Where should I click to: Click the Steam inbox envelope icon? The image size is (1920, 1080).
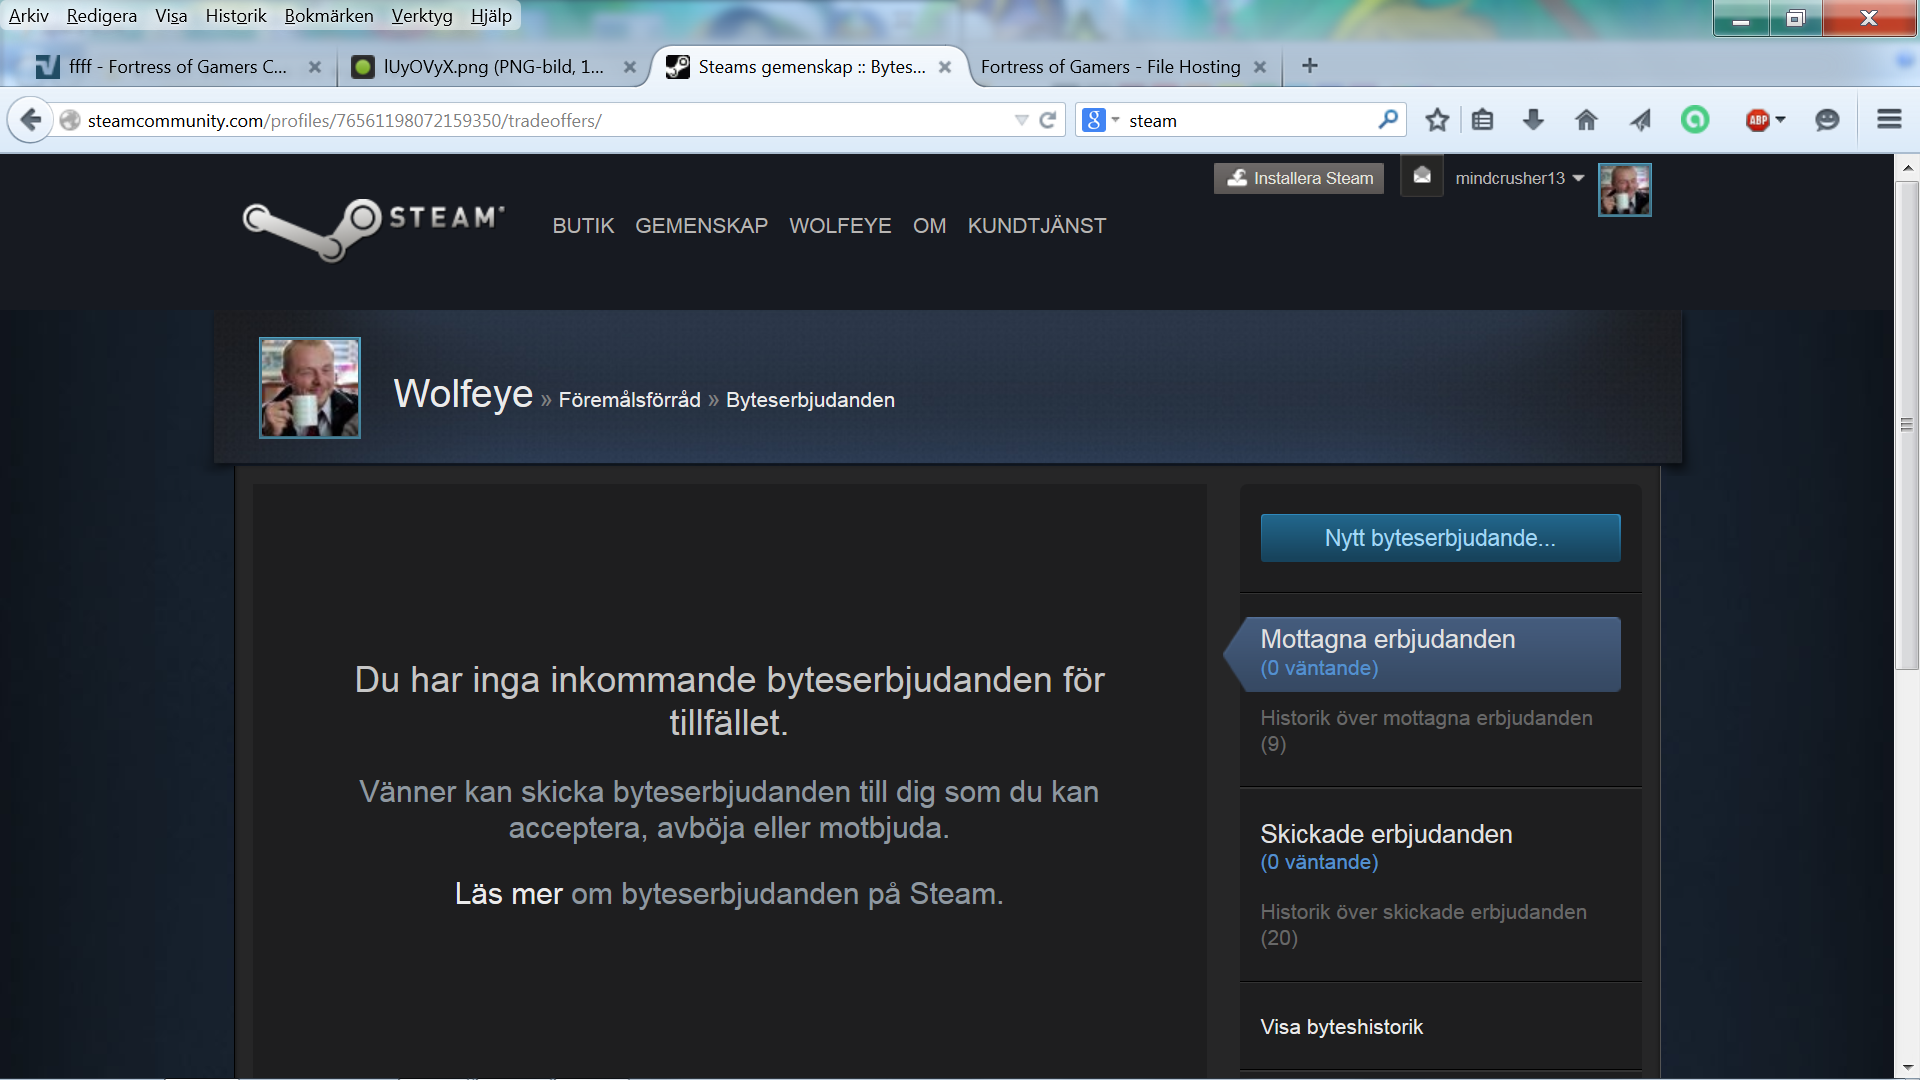(x=1421, y=177)
